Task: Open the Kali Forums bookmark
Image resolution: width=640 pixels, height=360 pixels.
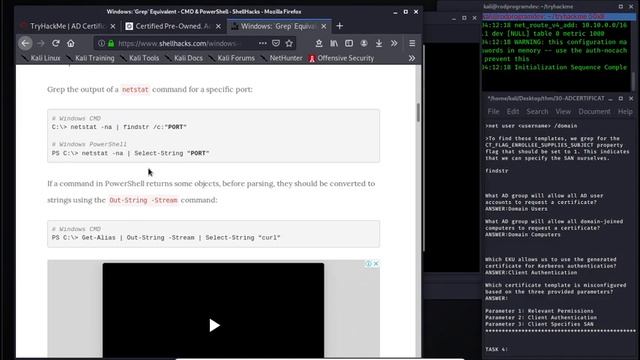Action: [232, 58]
